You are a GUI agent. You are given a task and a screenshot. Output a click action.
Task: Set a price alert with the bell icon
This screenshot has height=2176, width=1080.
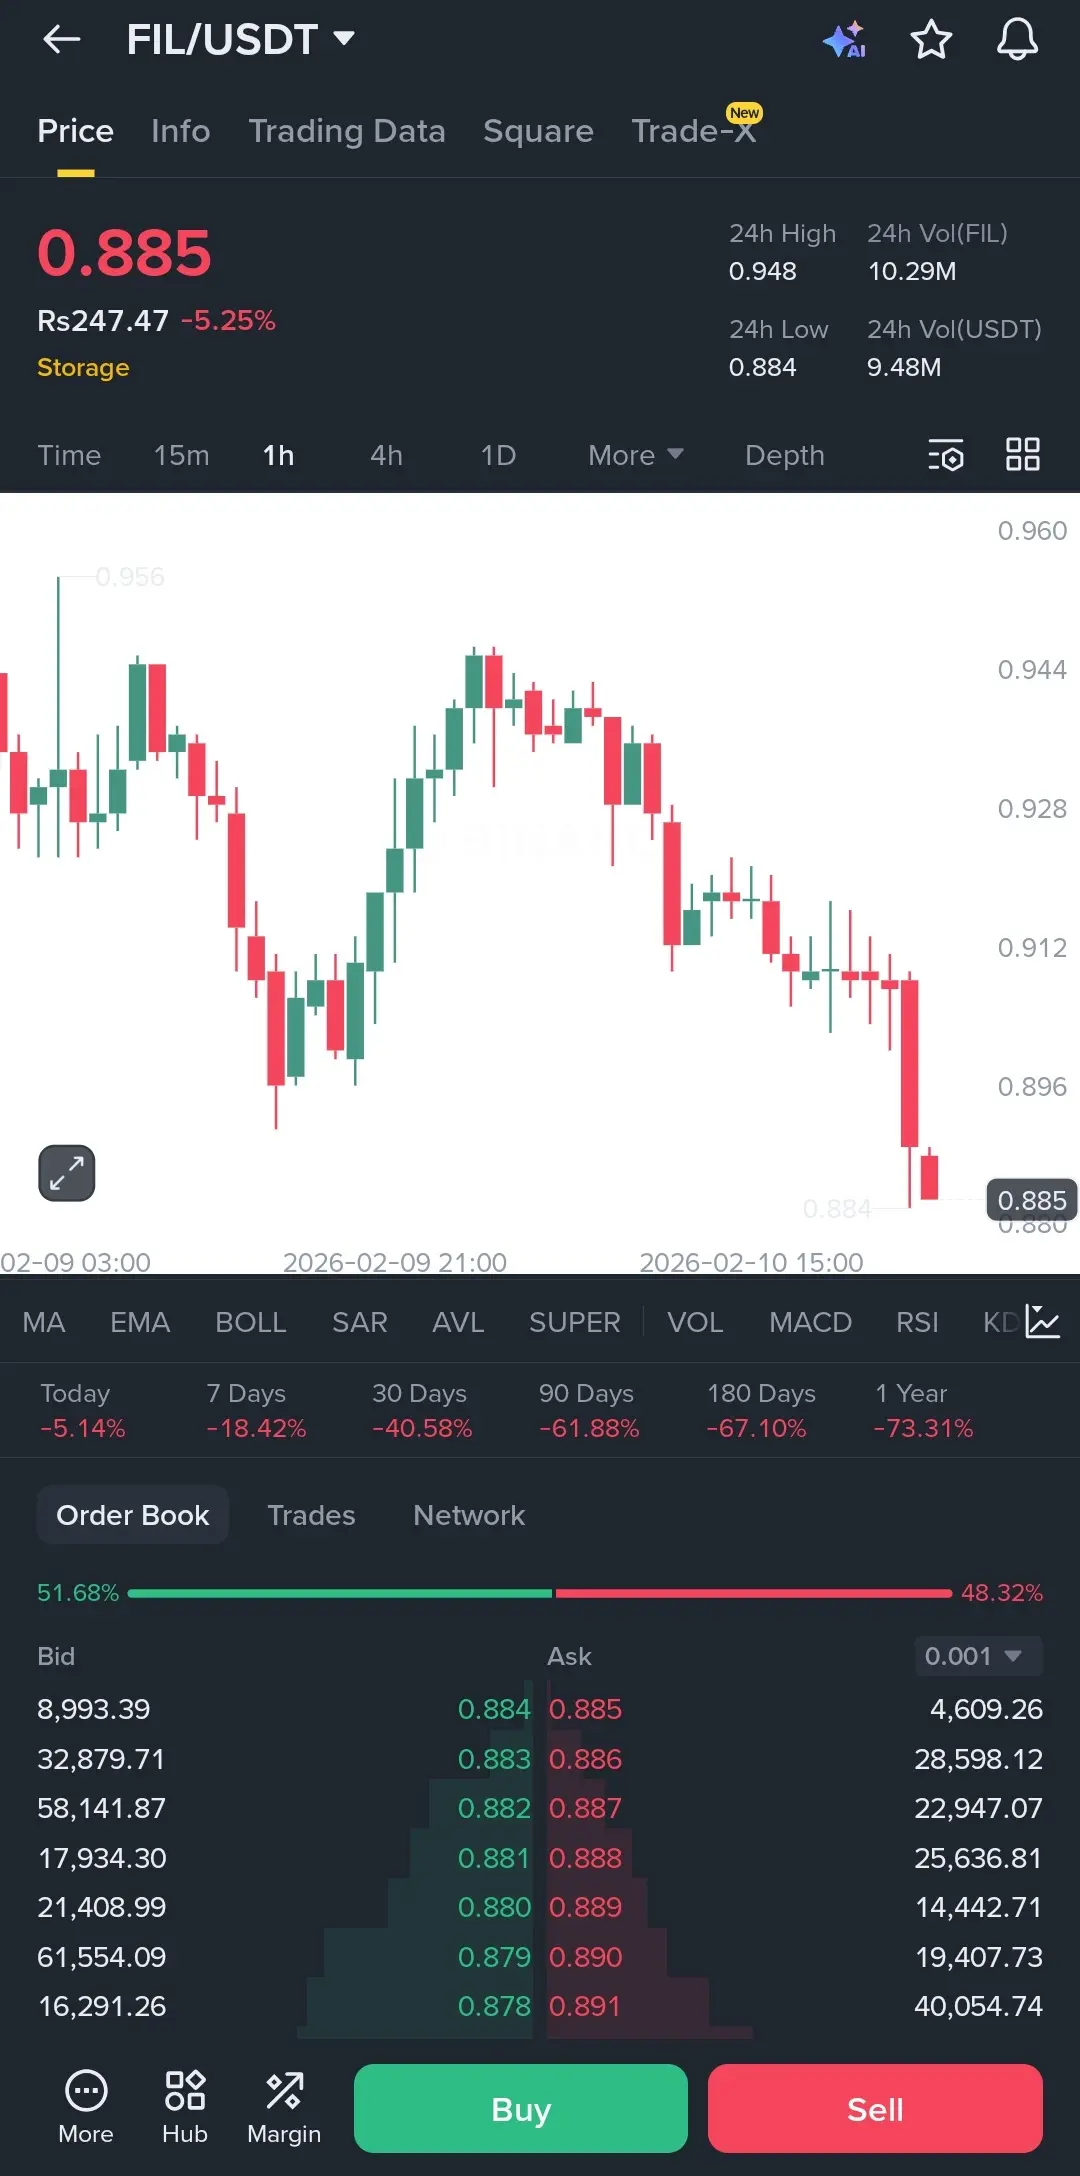1017,40
